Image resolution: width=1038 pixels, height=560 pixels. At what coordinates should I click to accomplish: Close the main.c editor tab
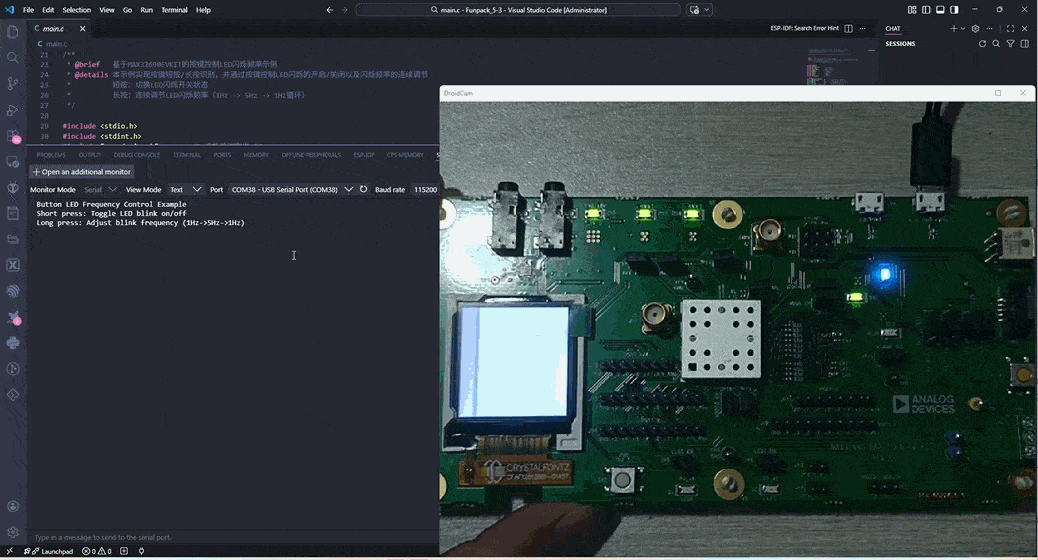click(82, 28)
